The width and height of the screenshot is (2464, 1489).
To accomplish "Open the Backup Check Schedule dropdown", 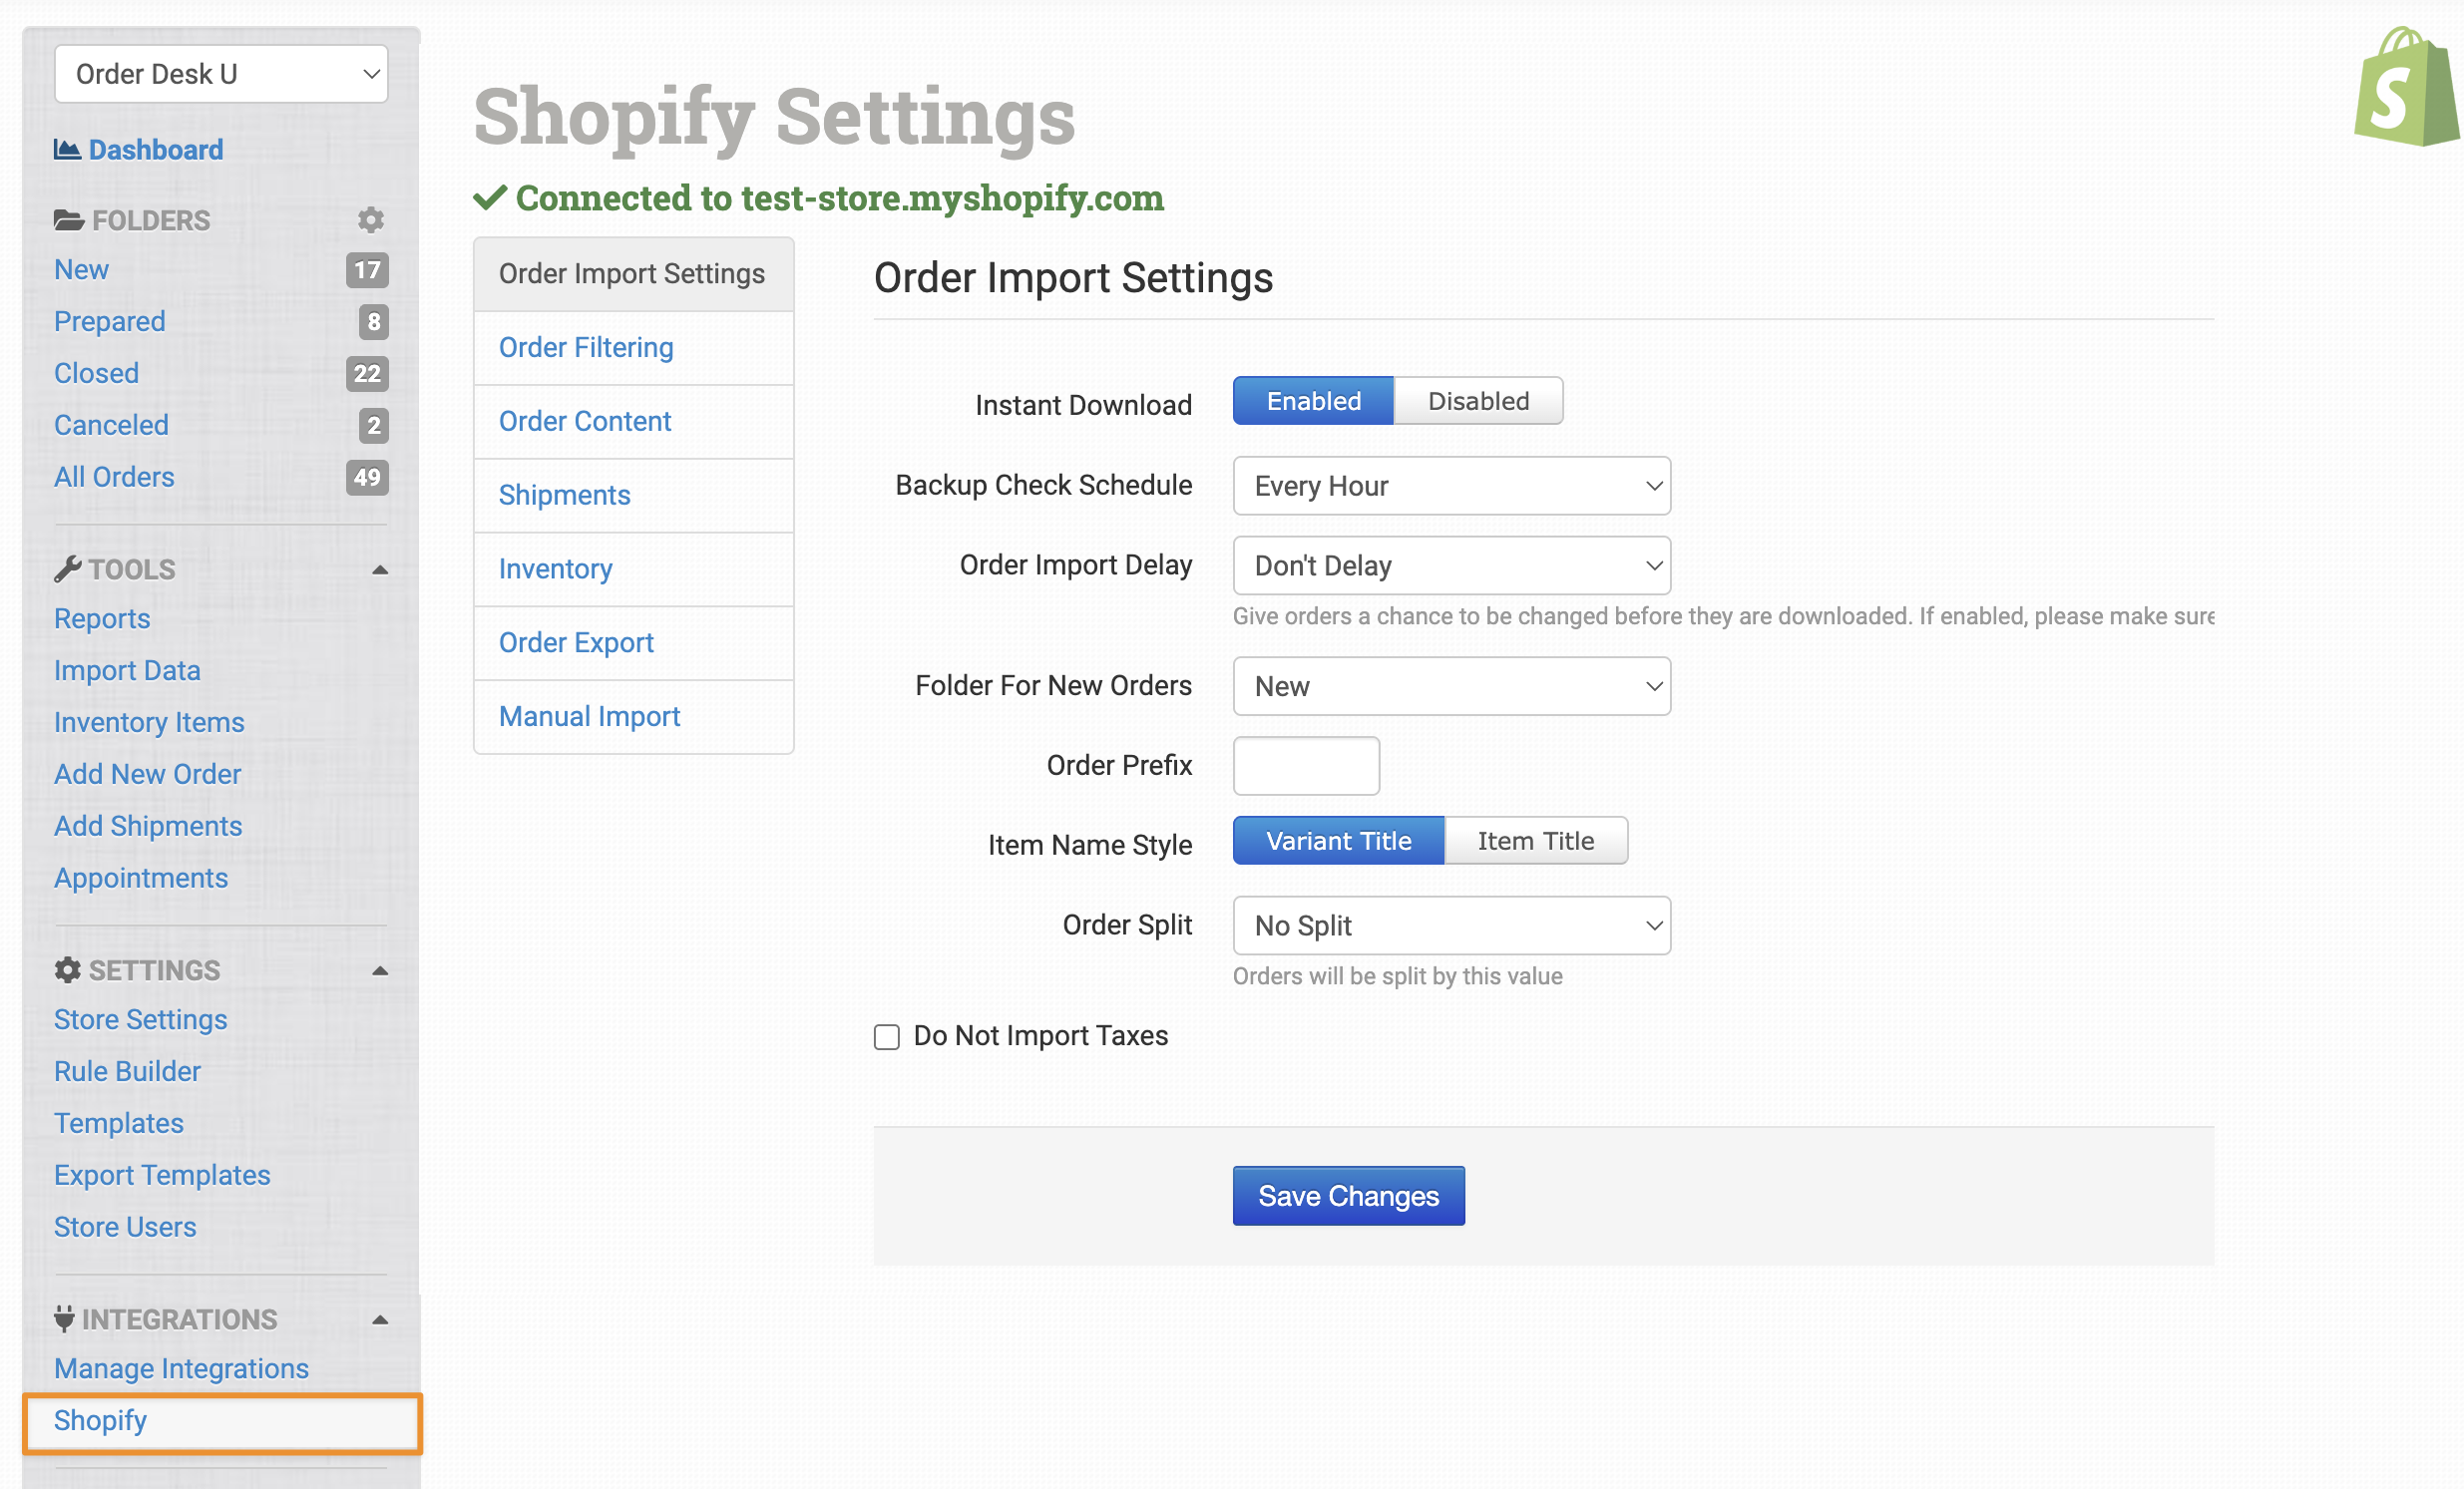I will click(1451, 486).
